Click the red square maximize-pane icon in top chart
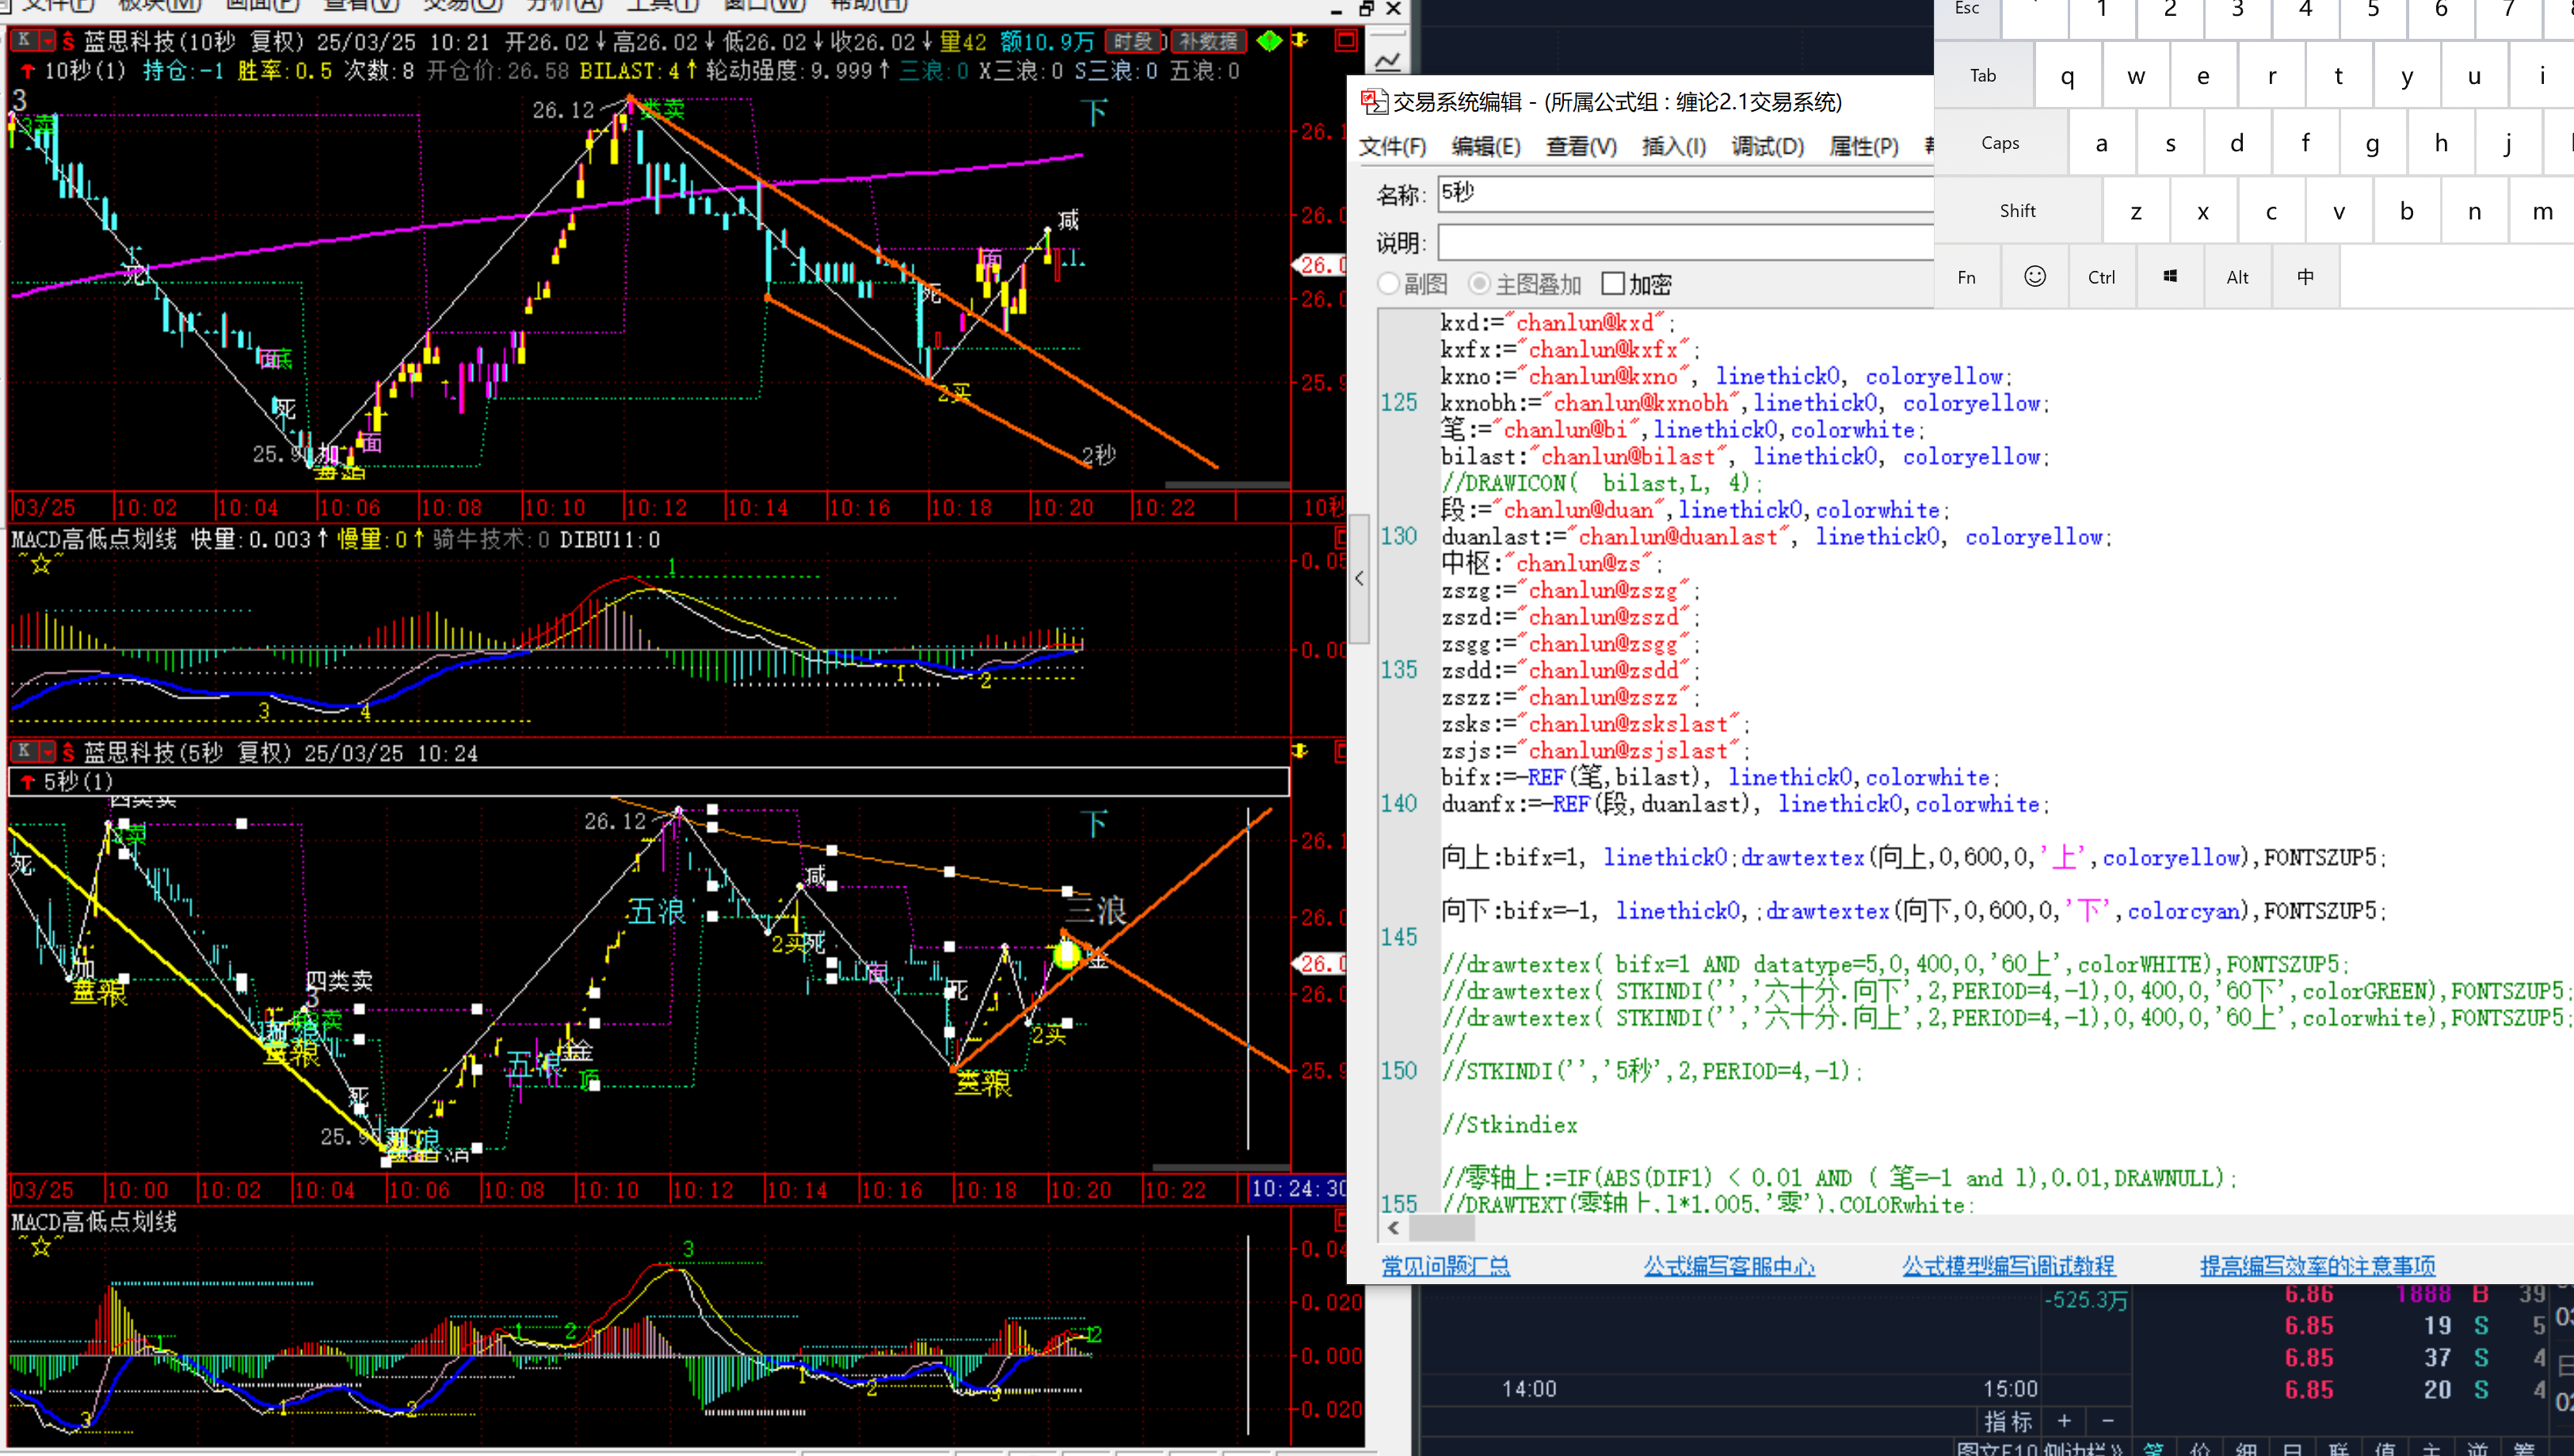 [x=1346, y=41]
